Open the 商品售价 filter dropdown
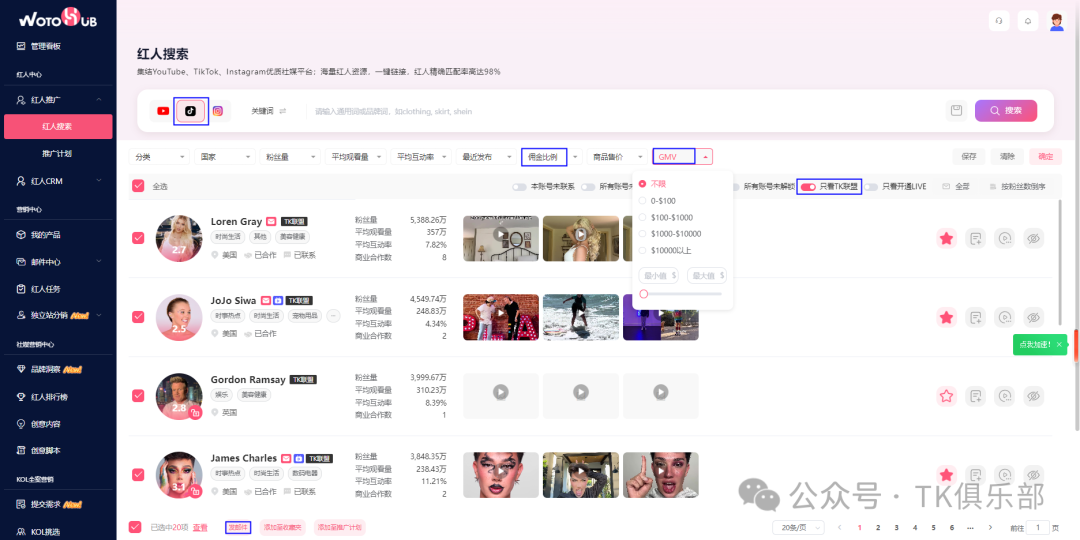1080x540 pixels. tap(617, 157)
